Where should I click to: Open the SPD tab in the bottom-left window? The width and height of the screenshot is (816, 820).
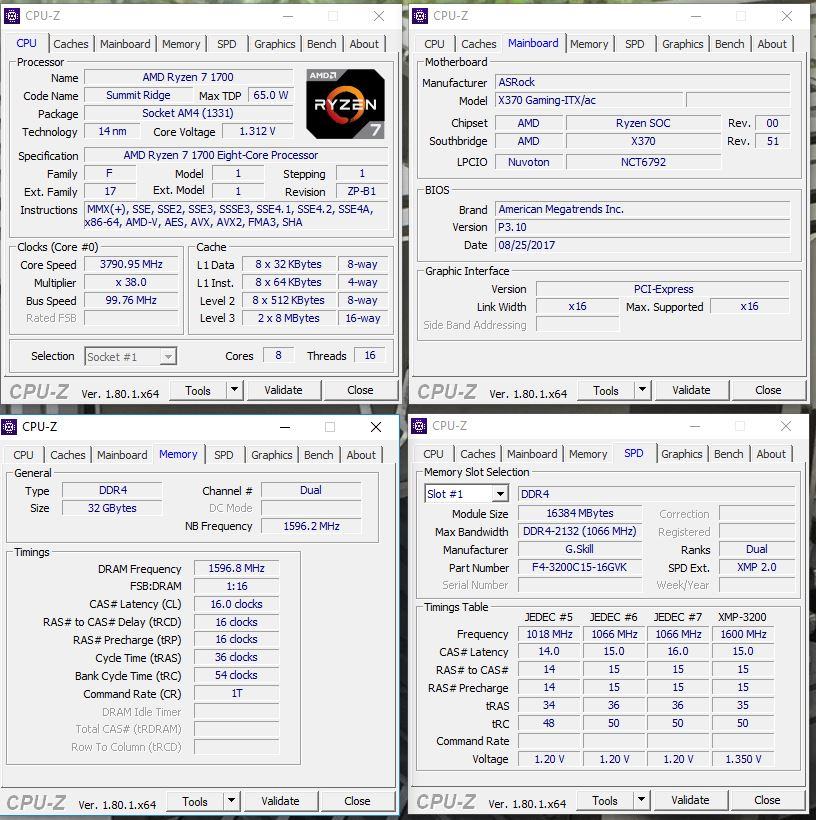tap(223, 455)
